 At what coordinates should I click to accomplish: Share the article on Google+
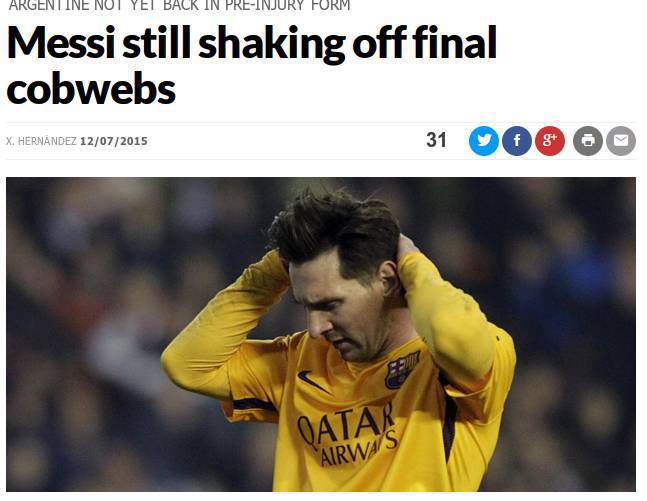[550, 141]
